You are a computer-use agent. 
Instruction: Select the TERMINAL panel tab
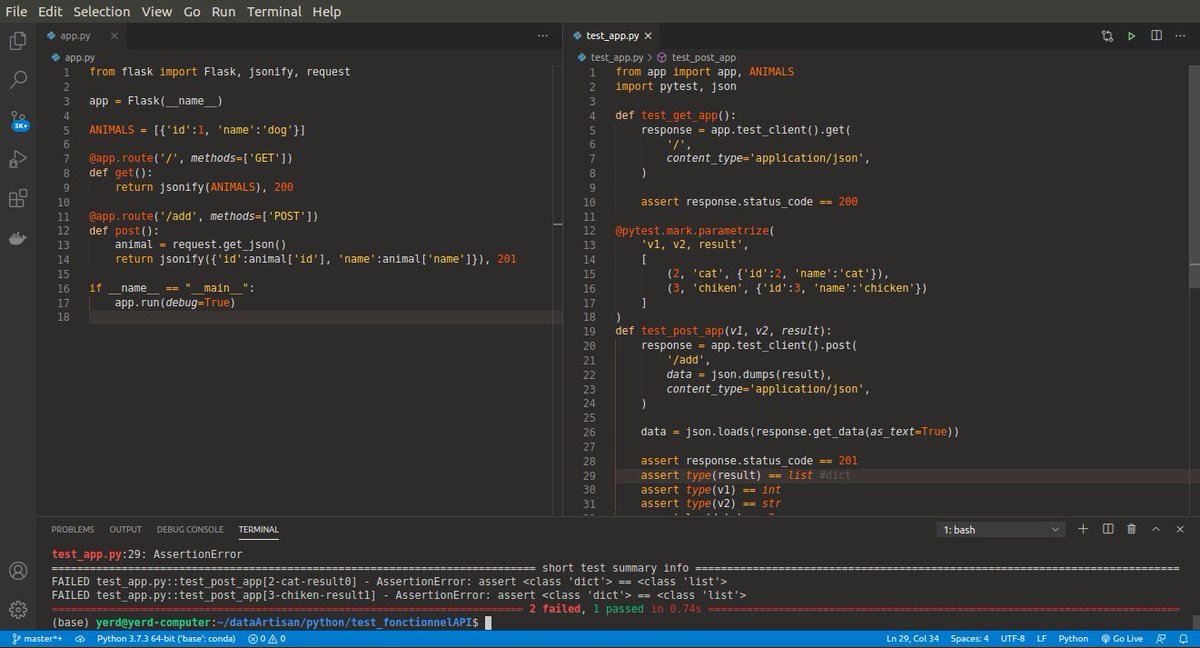pyautogui.click(x=258, y=529)
